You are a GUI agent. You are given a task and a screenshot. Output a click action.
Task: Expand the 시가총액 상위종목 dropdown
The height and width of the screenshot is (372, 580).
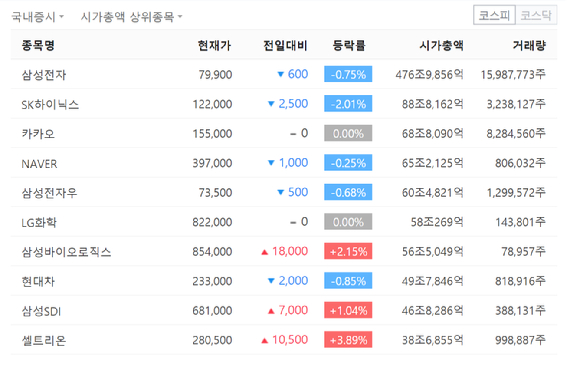pos(132,17)
